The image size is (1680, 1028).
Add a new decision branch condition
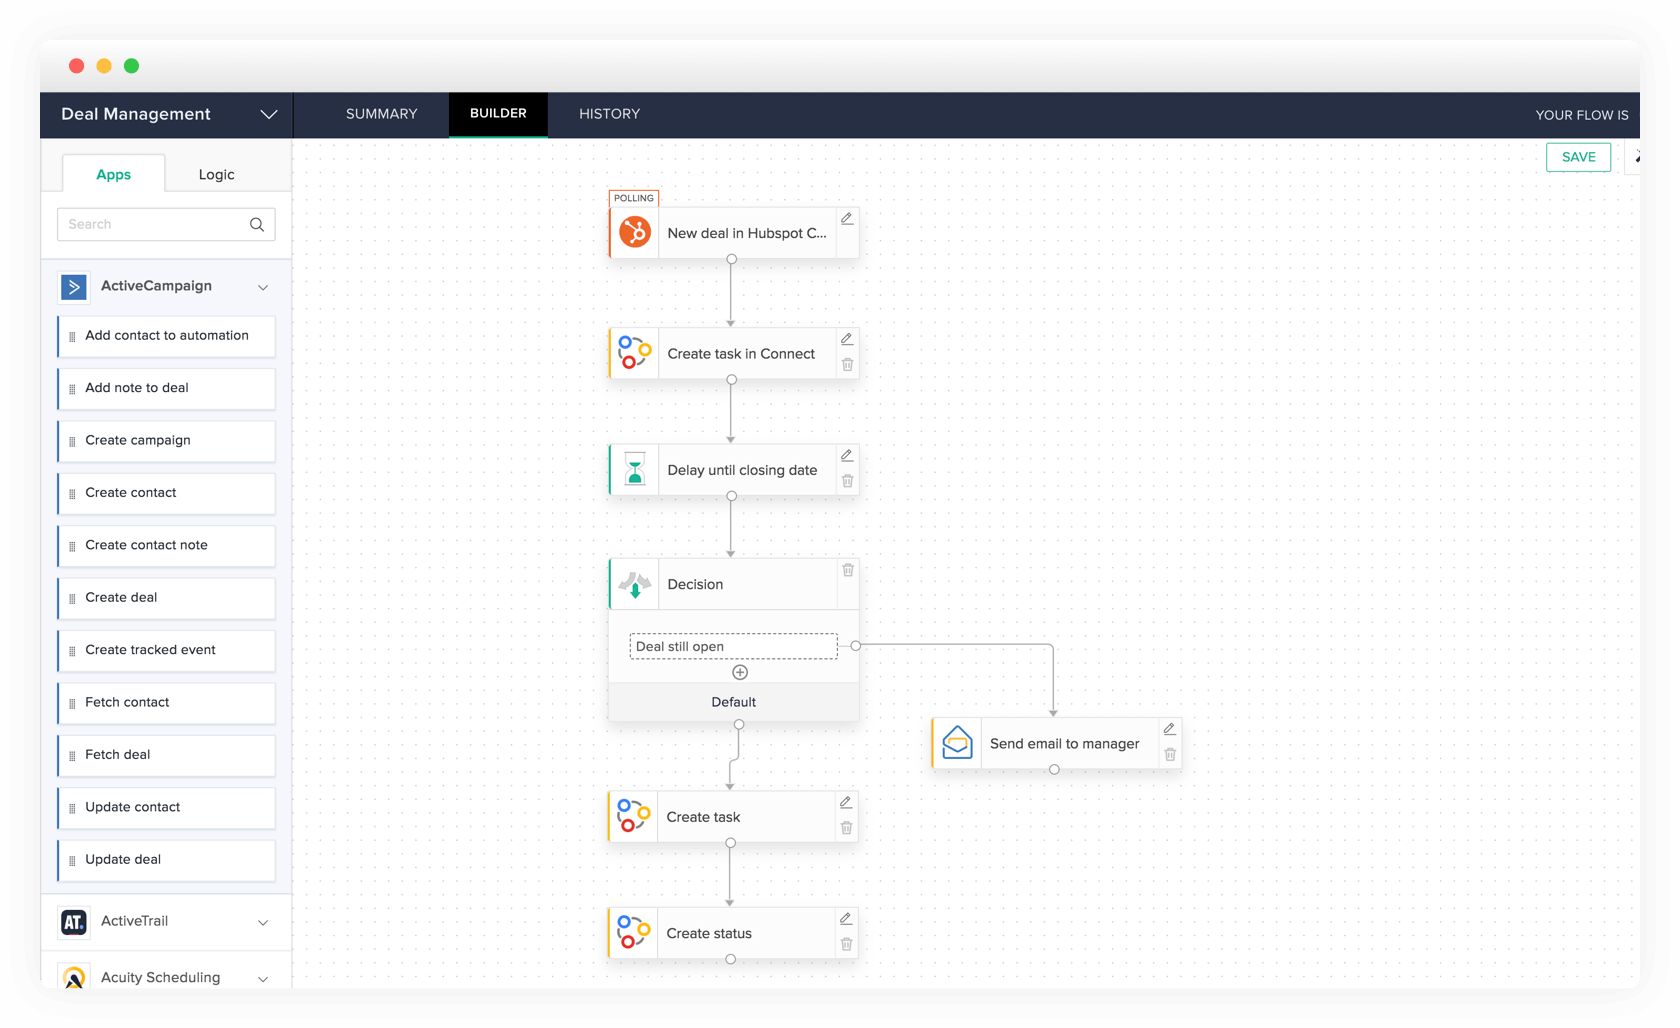pyautogui.click(x=740, y=672)
